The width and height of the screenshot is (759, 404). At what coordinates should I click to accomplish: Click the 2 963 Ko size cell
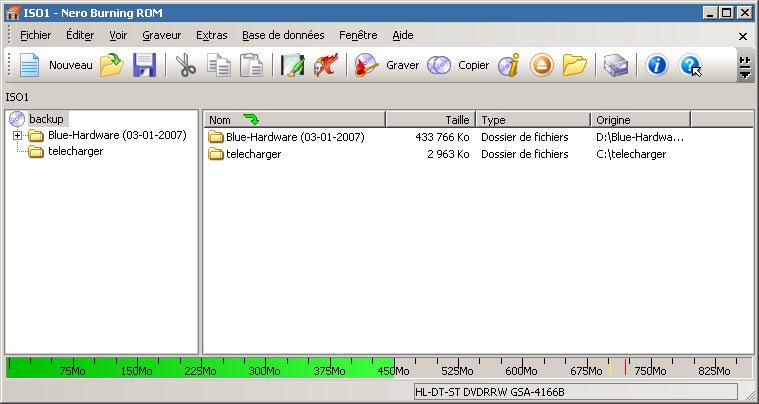(448, 154)
